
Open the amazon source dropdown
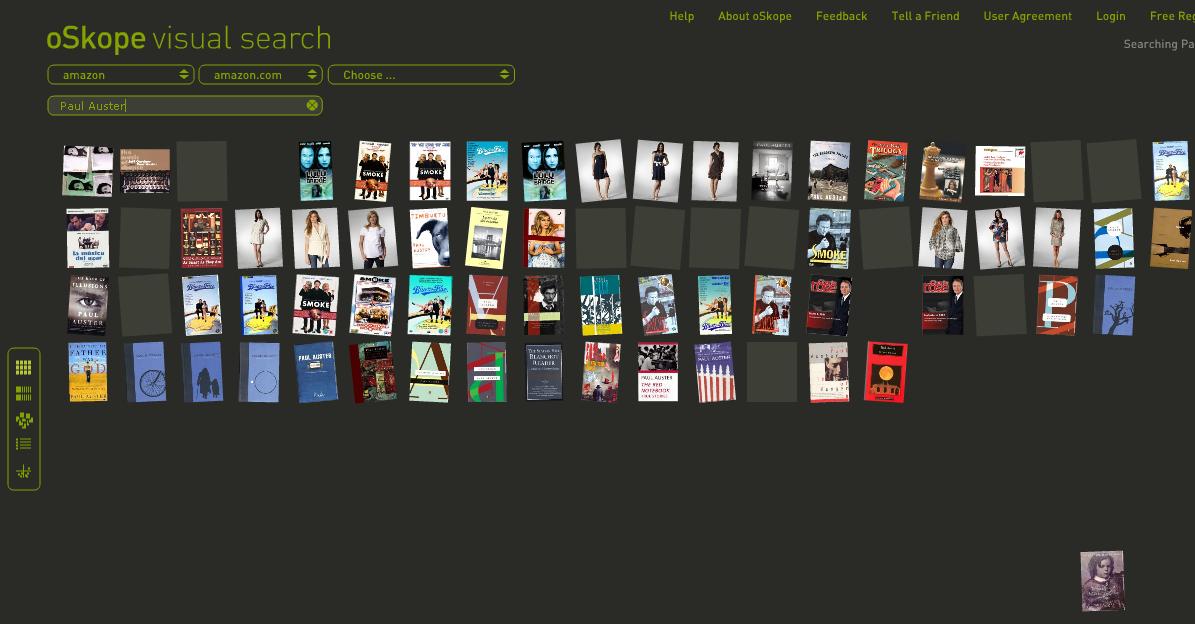pos(121,75)
